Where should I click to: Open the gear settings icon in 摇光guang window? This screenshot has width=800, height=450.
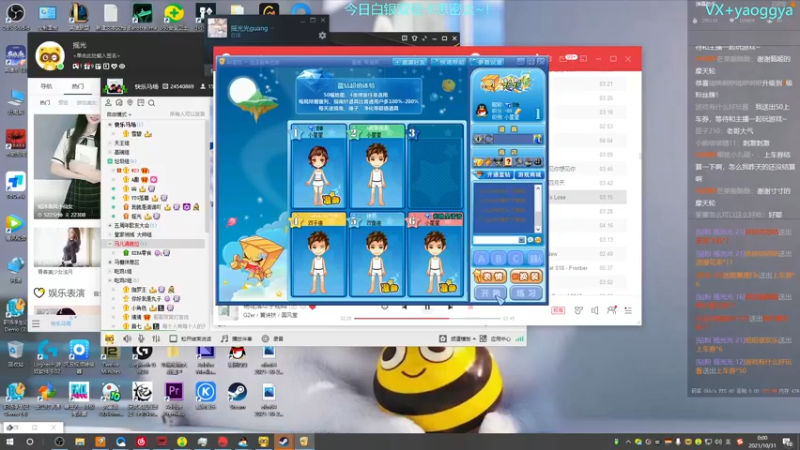tap(322, 35)
